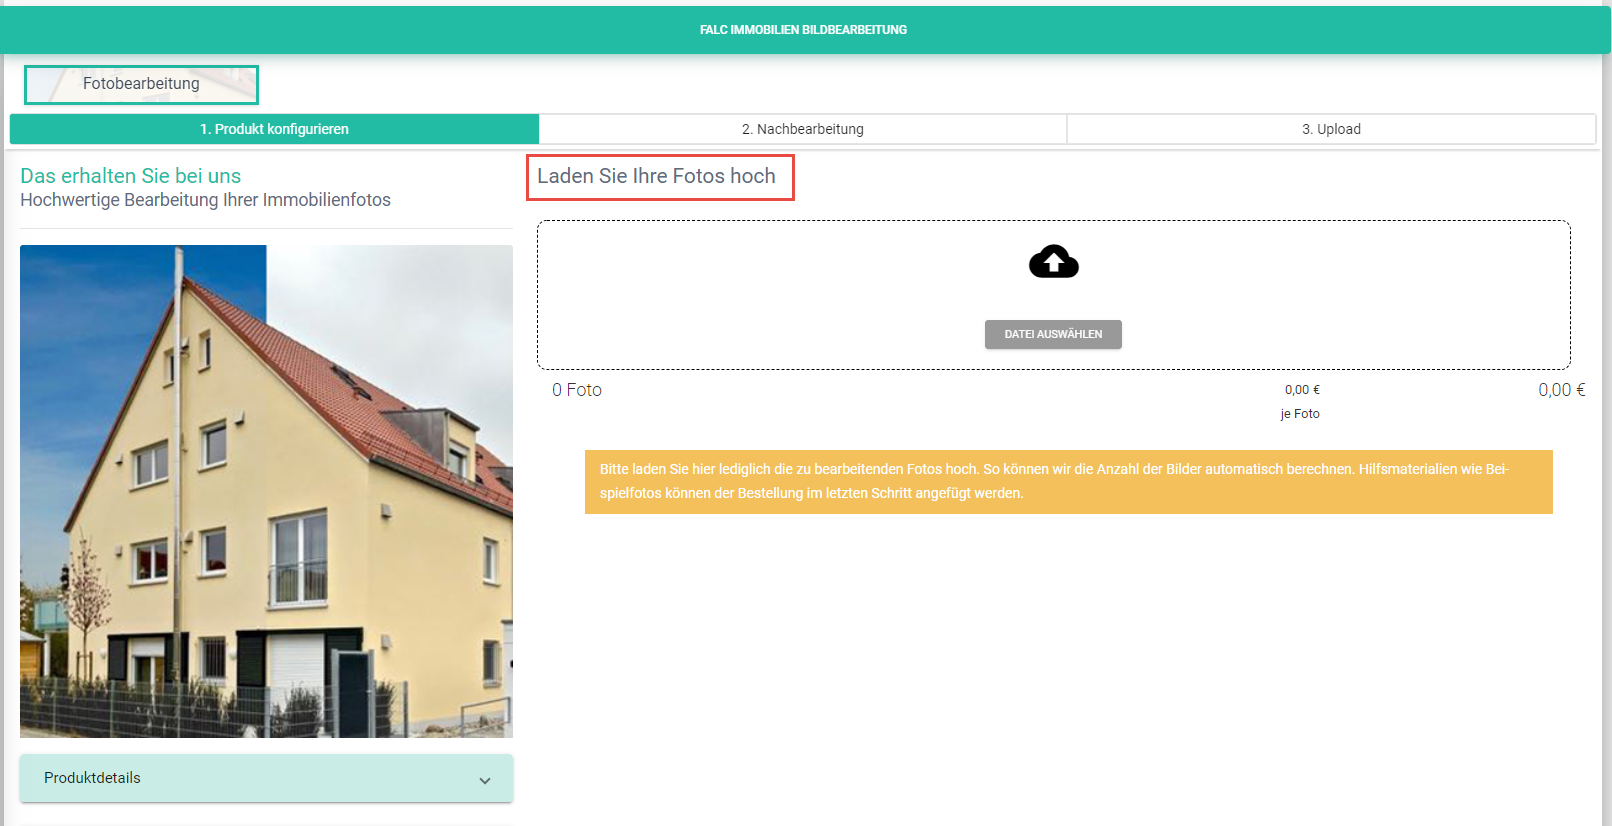Viewport: 1612px width, 826px height.
Task: Click the house example photo
Action: [266, 491]
